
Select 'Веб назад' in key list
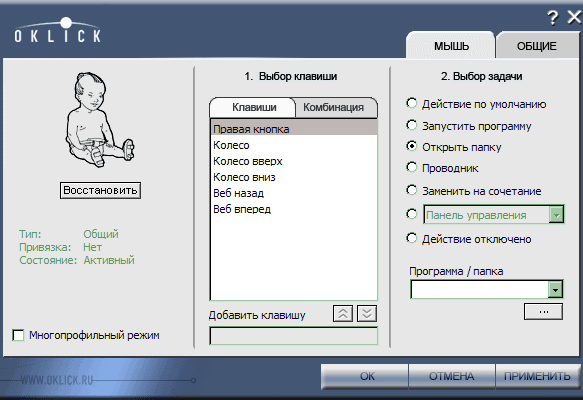(x=294, y=193)
